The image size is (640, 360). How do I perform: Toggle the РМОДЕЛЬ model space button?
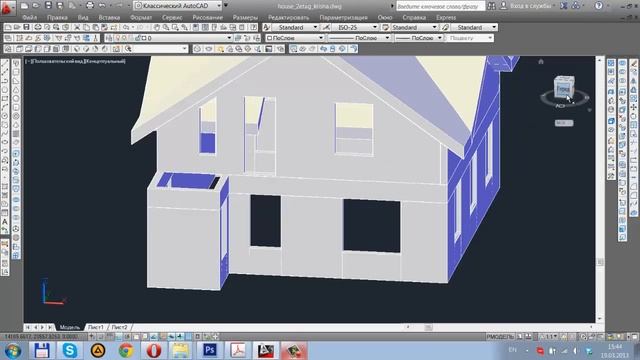click(500, 337)
